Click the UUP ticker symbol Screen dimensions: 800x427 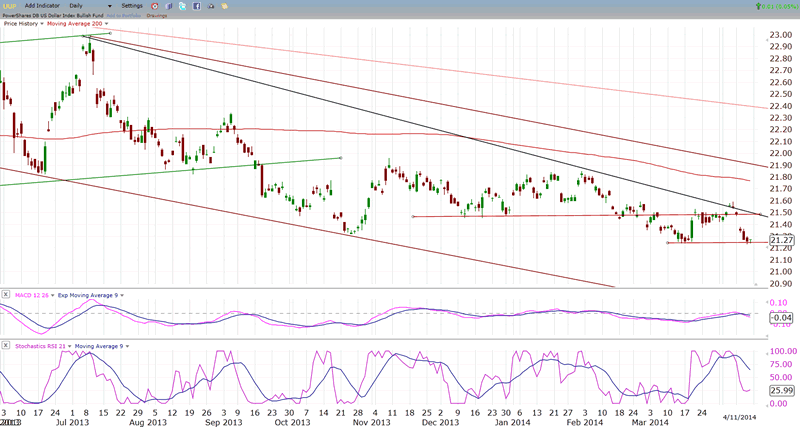(x=8, y=6)
